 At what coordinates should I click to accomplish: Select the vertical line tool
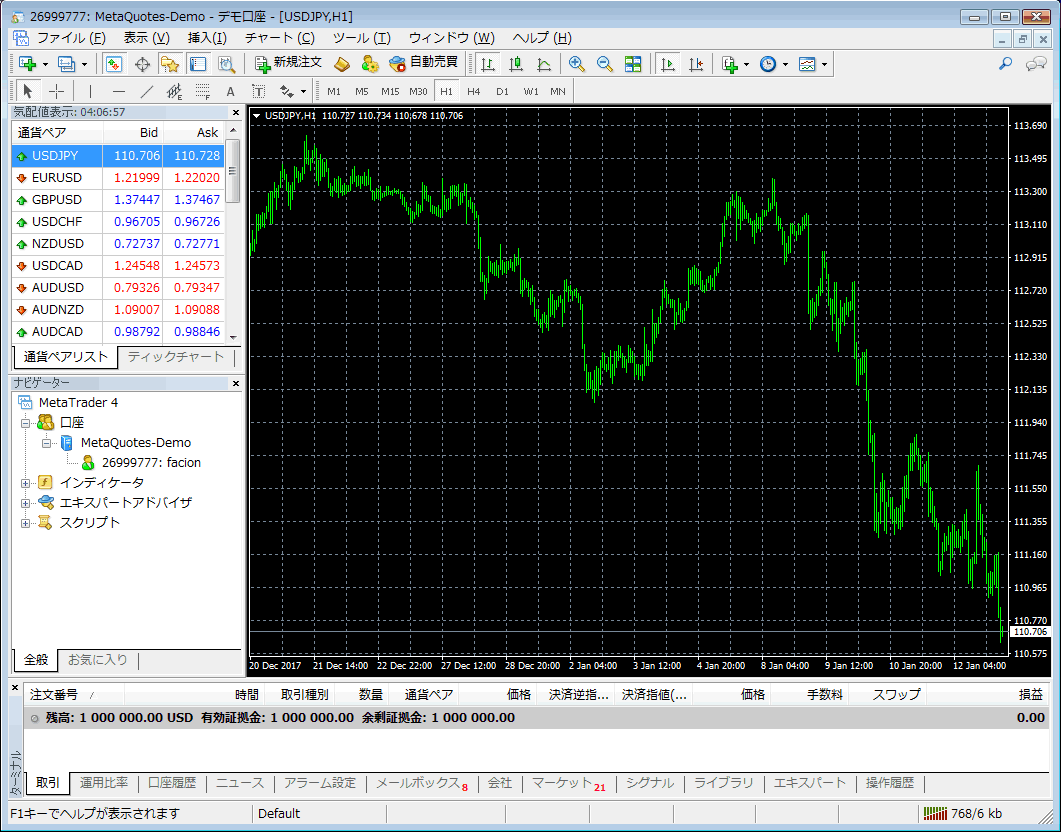pyautogui.click(x=90, y=91)
